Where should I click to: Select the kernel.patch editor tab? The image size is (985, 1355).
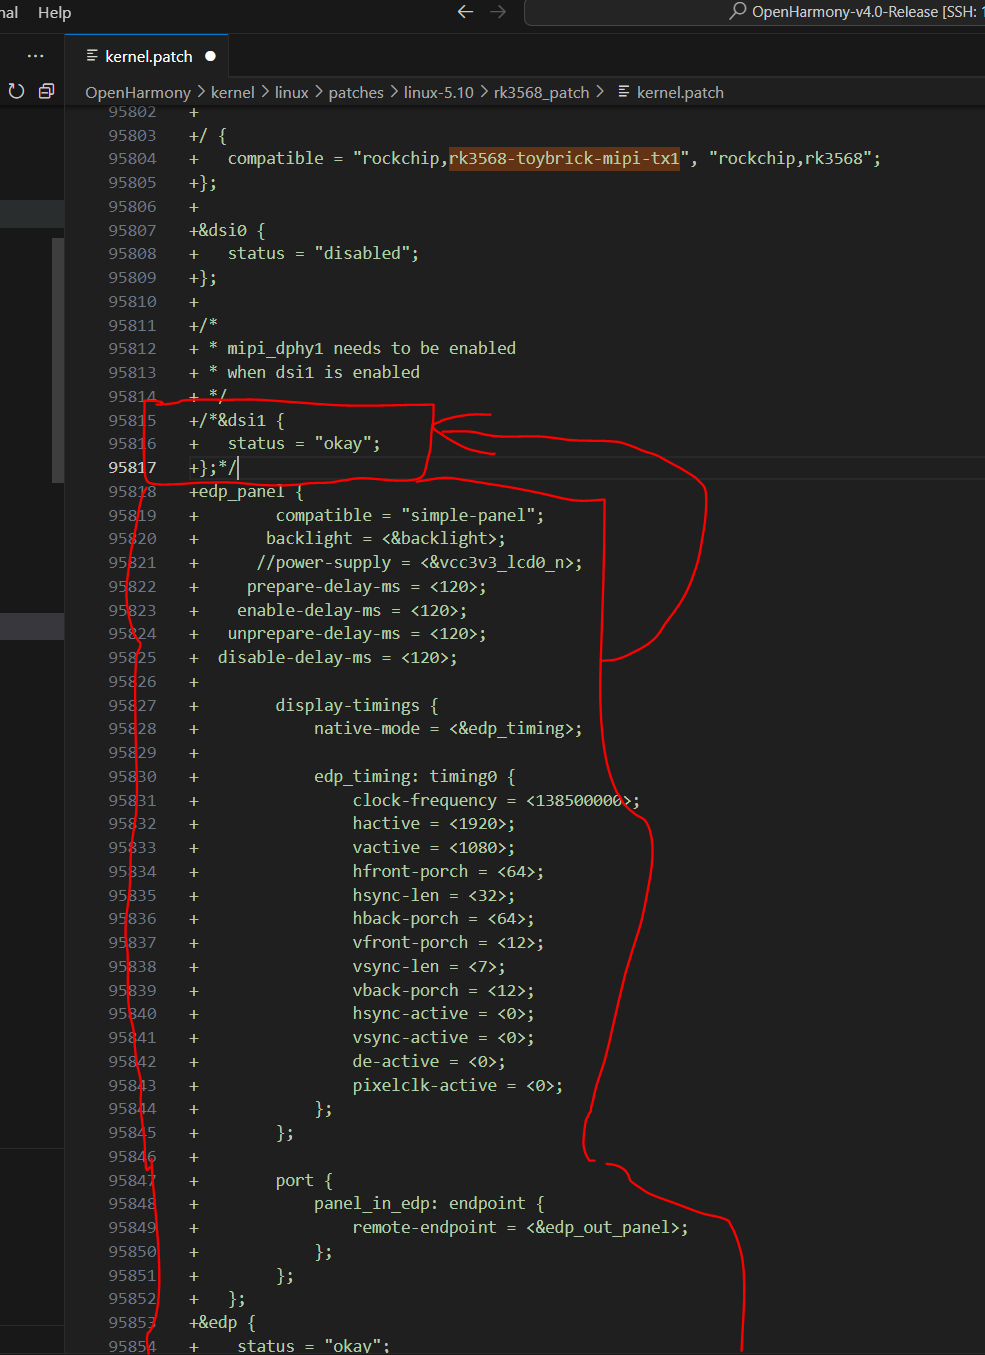point(148,56)
